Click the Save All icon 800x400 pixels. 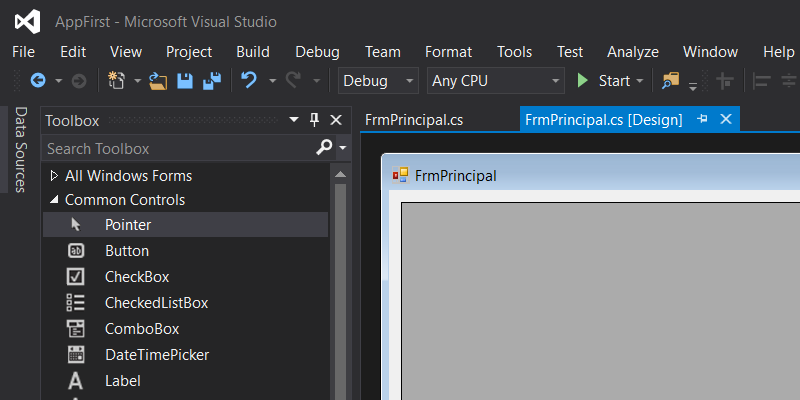coord(212,81)
